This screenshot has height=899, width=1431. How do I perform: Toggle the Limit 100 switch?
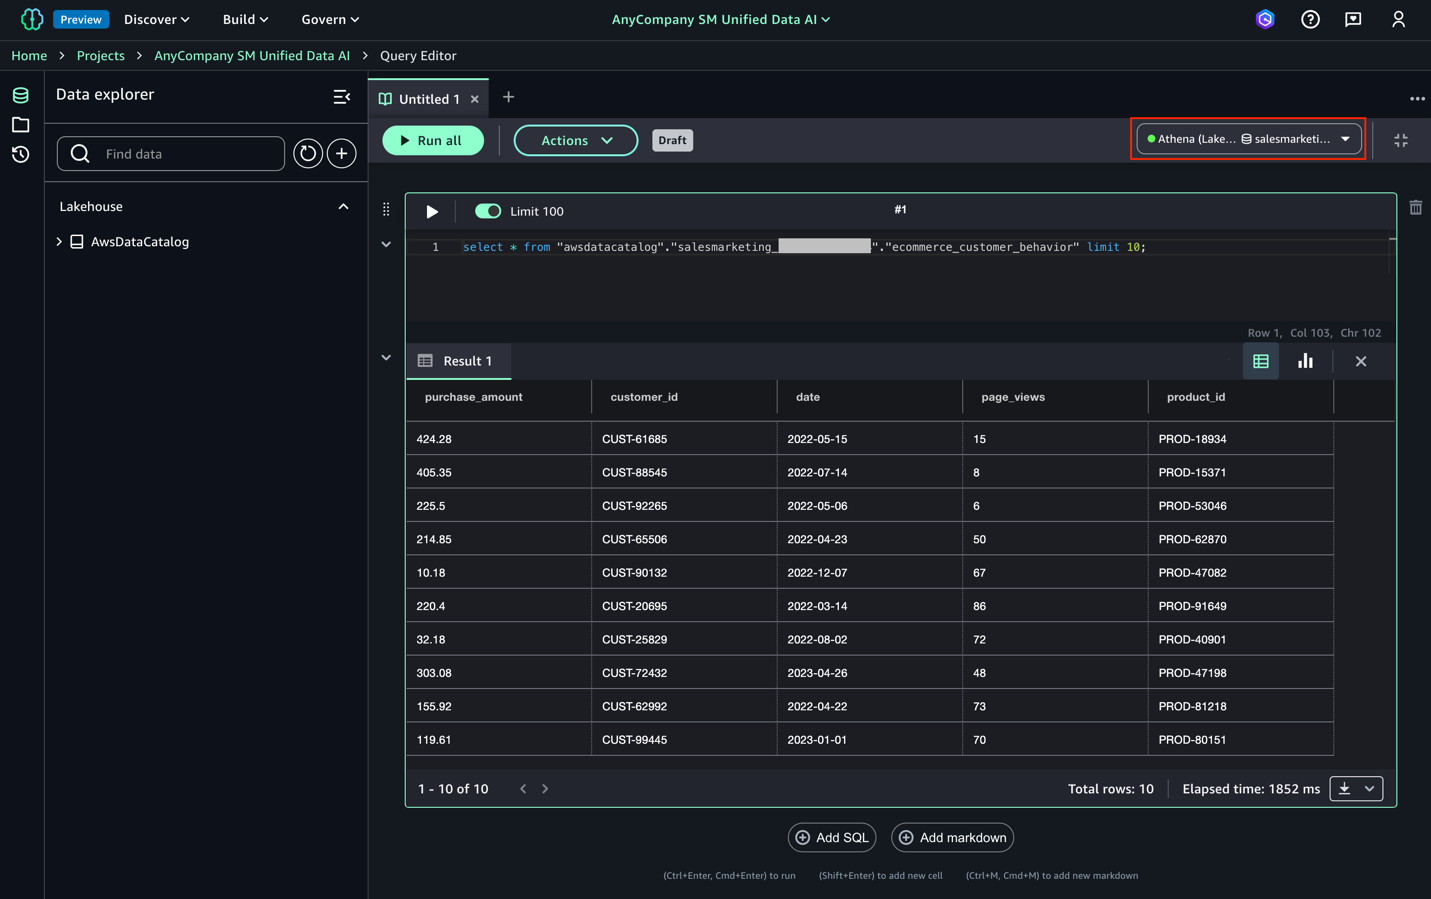[488, 211]
